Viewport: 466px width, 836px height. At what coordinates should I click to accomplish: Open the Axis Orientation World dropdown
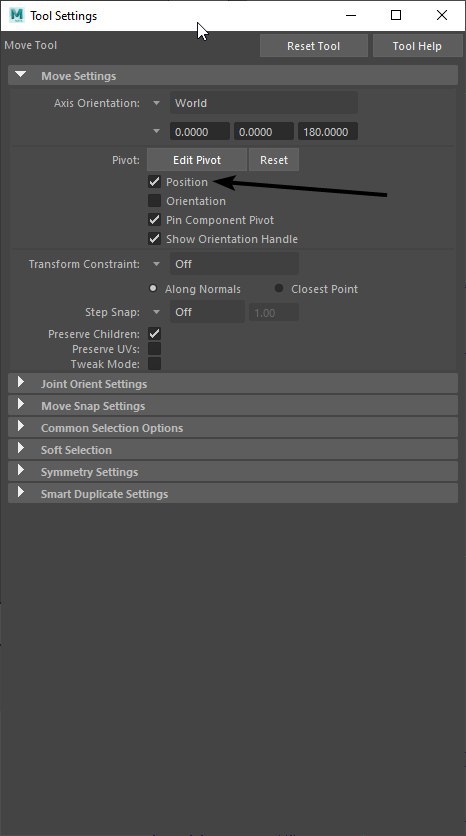tap(263, 103)
